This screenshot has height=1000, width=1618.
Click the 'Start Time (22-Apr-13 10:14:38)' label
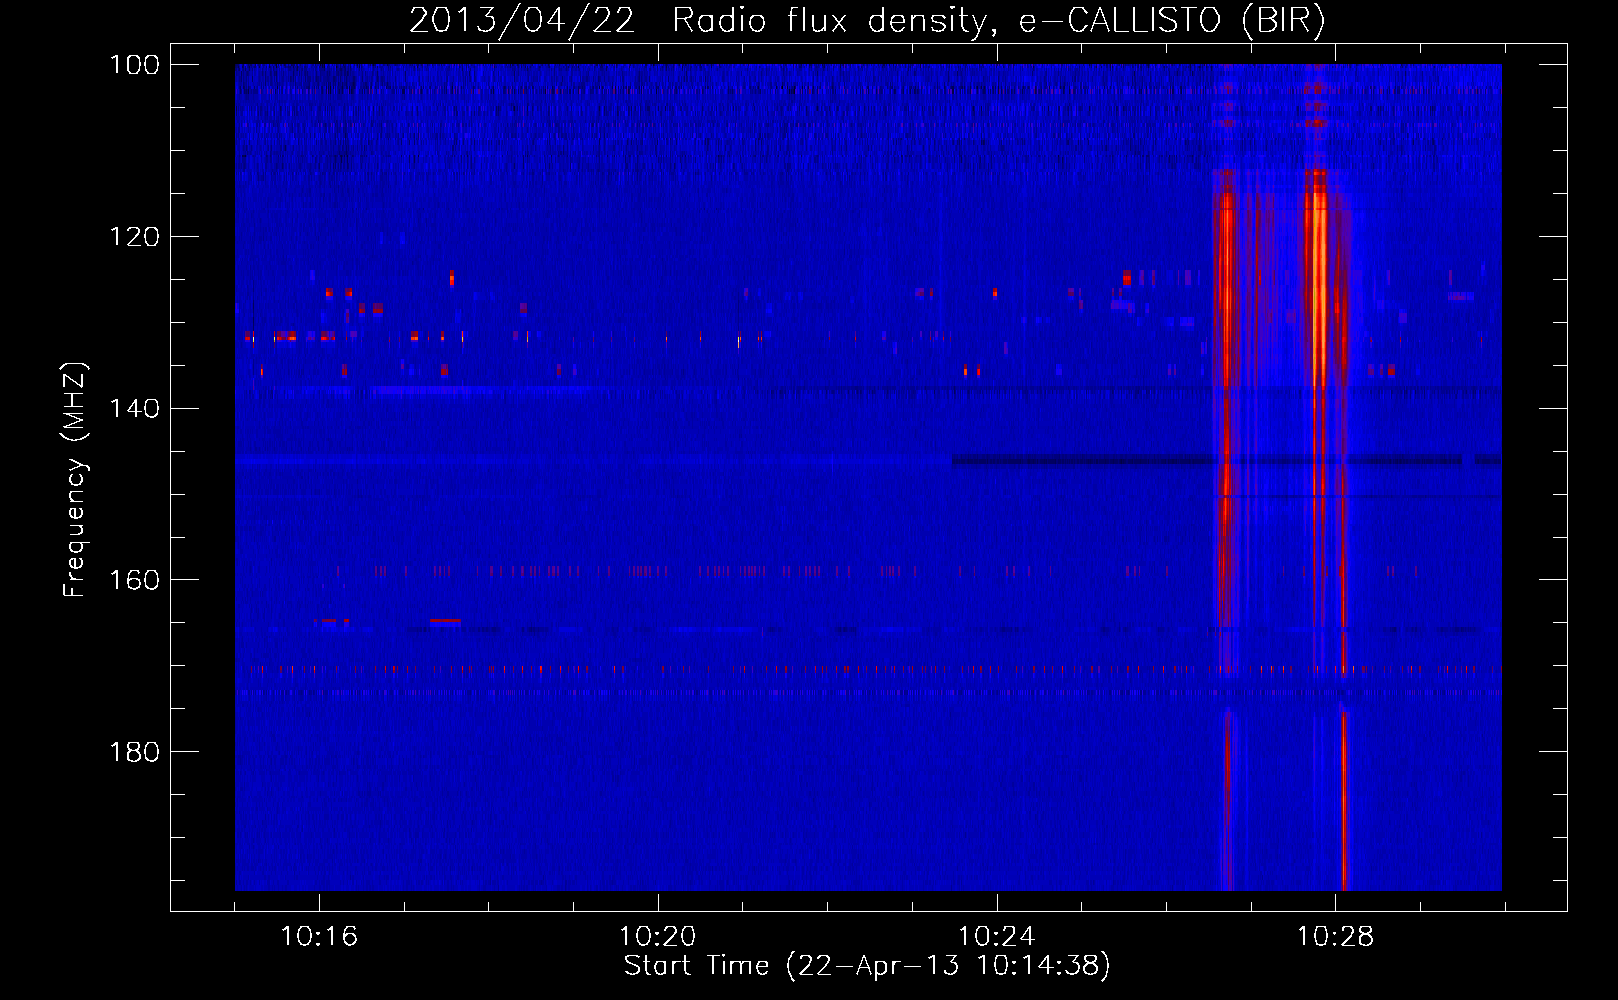(867, 966)
